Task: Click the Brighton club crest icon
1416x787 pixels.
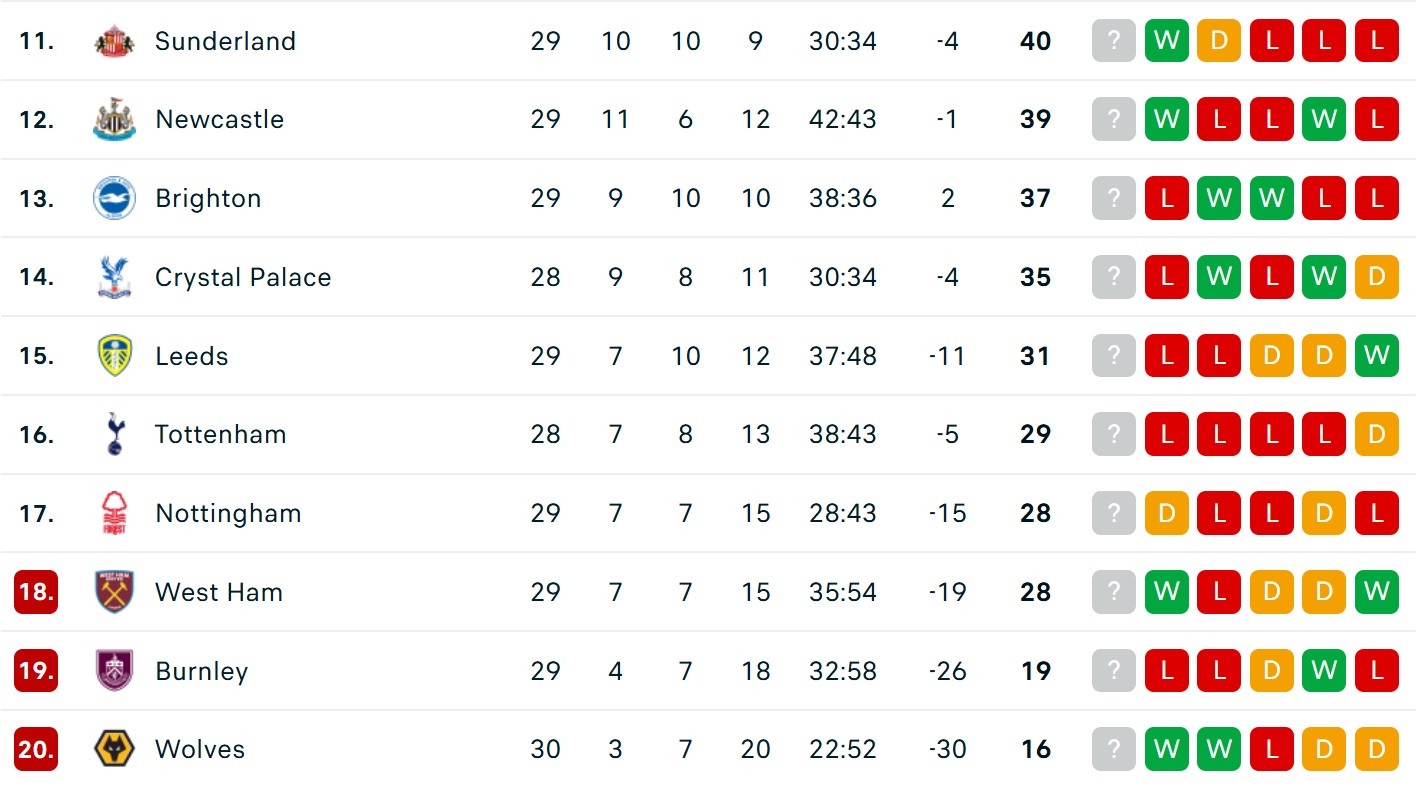Action: 114,198
